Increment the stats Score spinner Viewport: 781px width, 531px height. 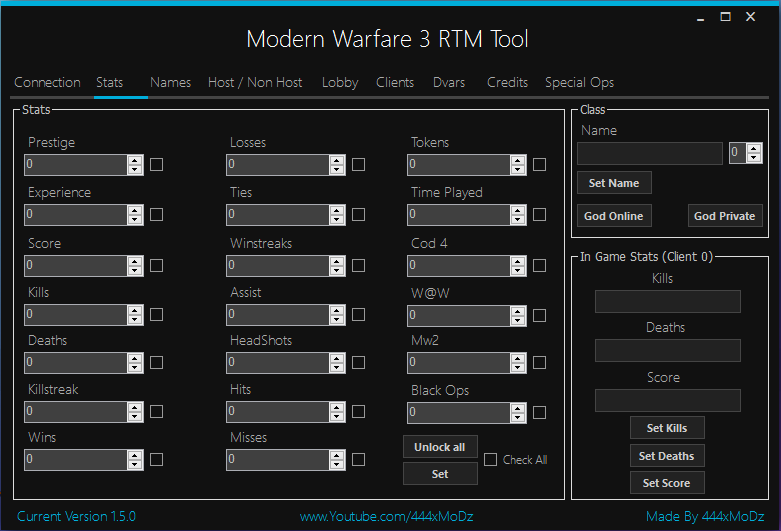pos(134,261)
